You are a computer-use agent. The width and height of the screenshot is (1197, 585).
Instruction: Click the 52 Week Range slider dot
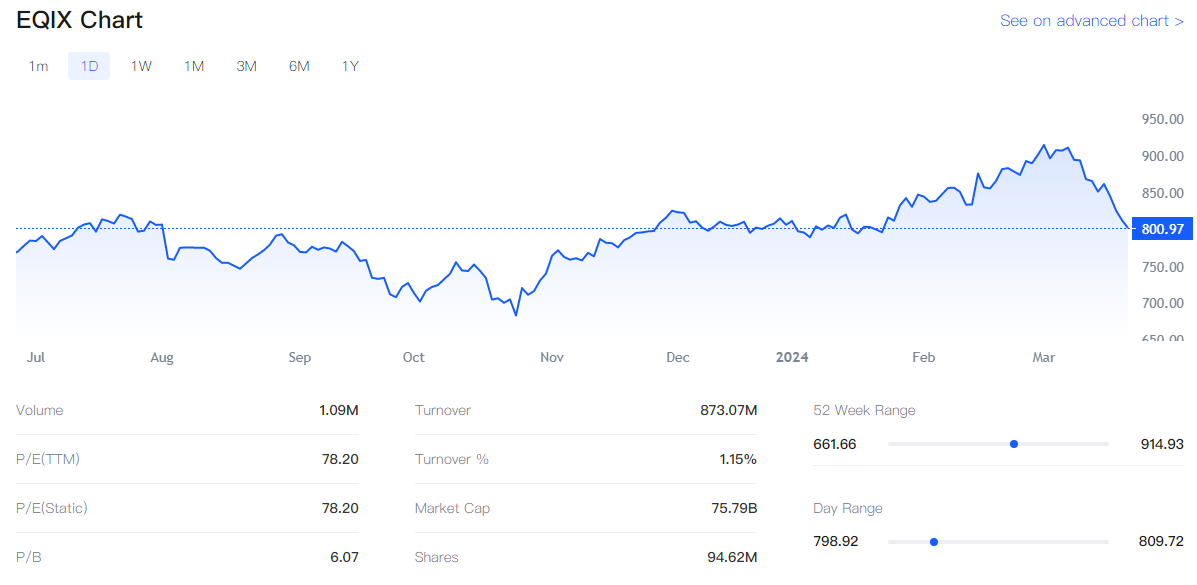coord(1014,443)
